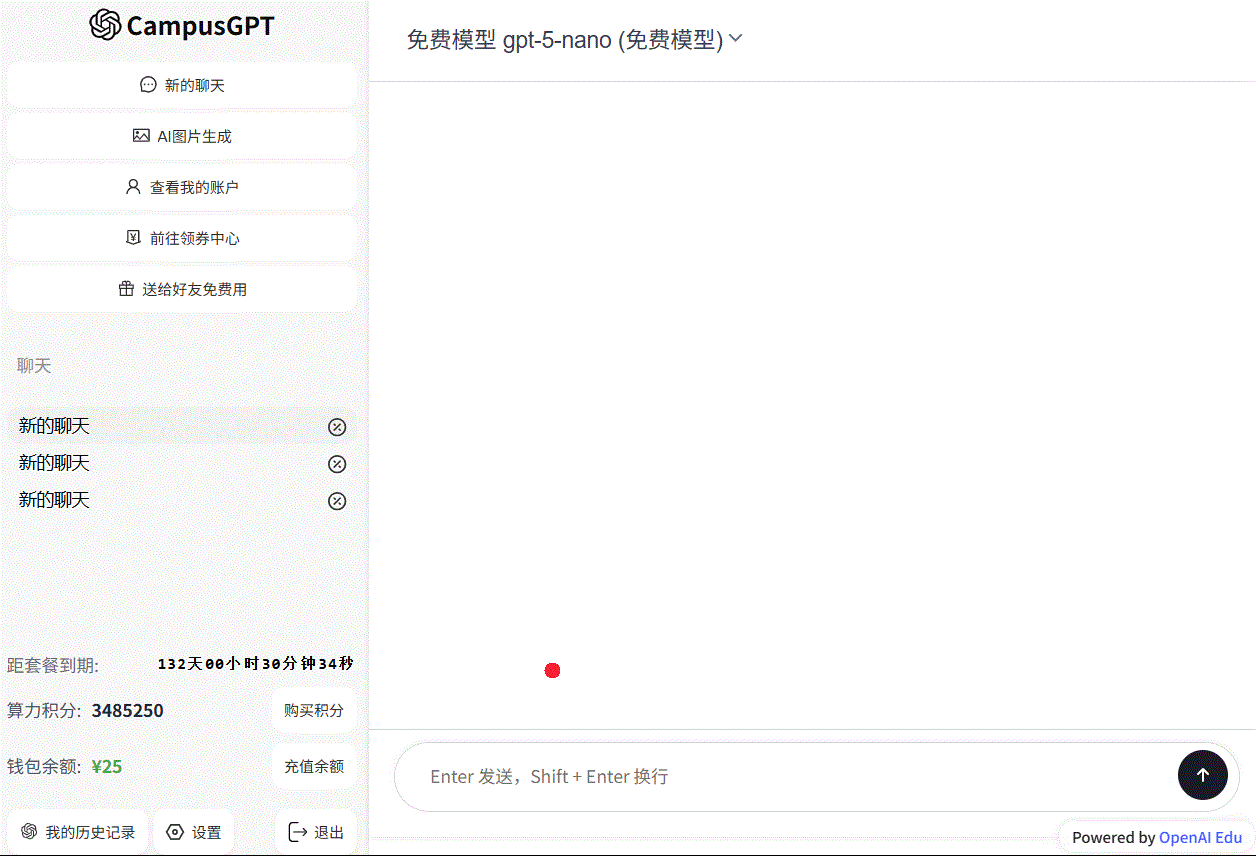Start a new chat with 新的聊天 button
1256x856 pixels.
point(182,86)
